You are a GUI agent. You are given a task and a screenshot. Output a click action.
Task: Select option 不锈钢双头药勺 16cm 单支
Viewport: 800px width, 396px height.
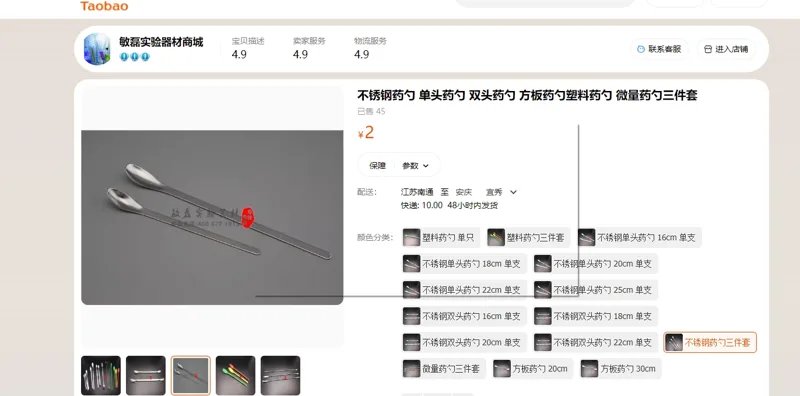pos(464,316)
